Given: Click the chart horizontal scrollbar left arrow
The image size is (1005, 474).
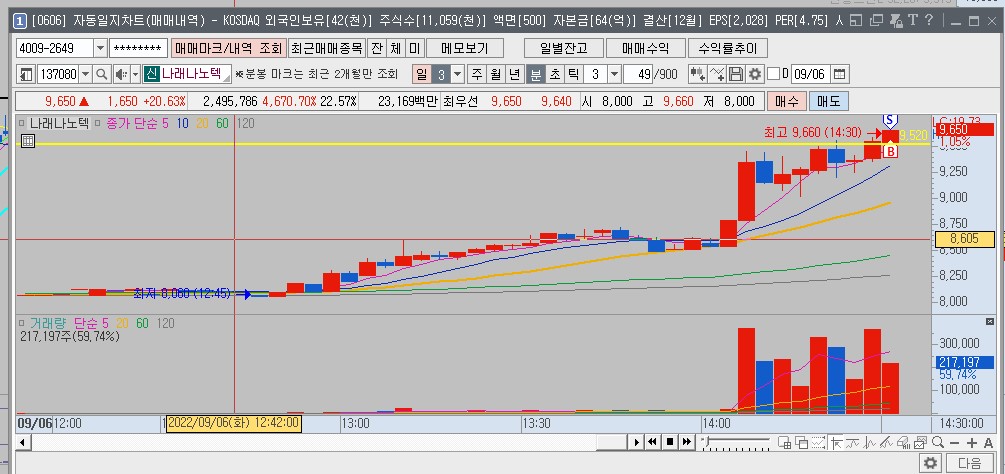Looking at the screenshot, I should click(x=22, y=443).
